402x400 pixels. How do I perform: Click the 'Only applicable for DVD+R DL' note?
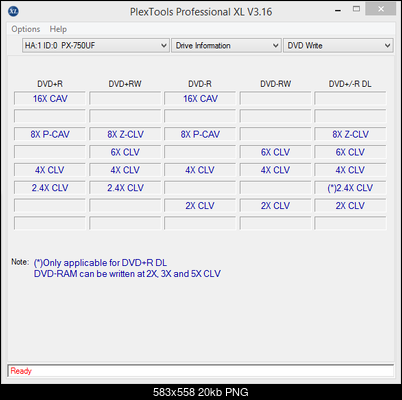100,263
